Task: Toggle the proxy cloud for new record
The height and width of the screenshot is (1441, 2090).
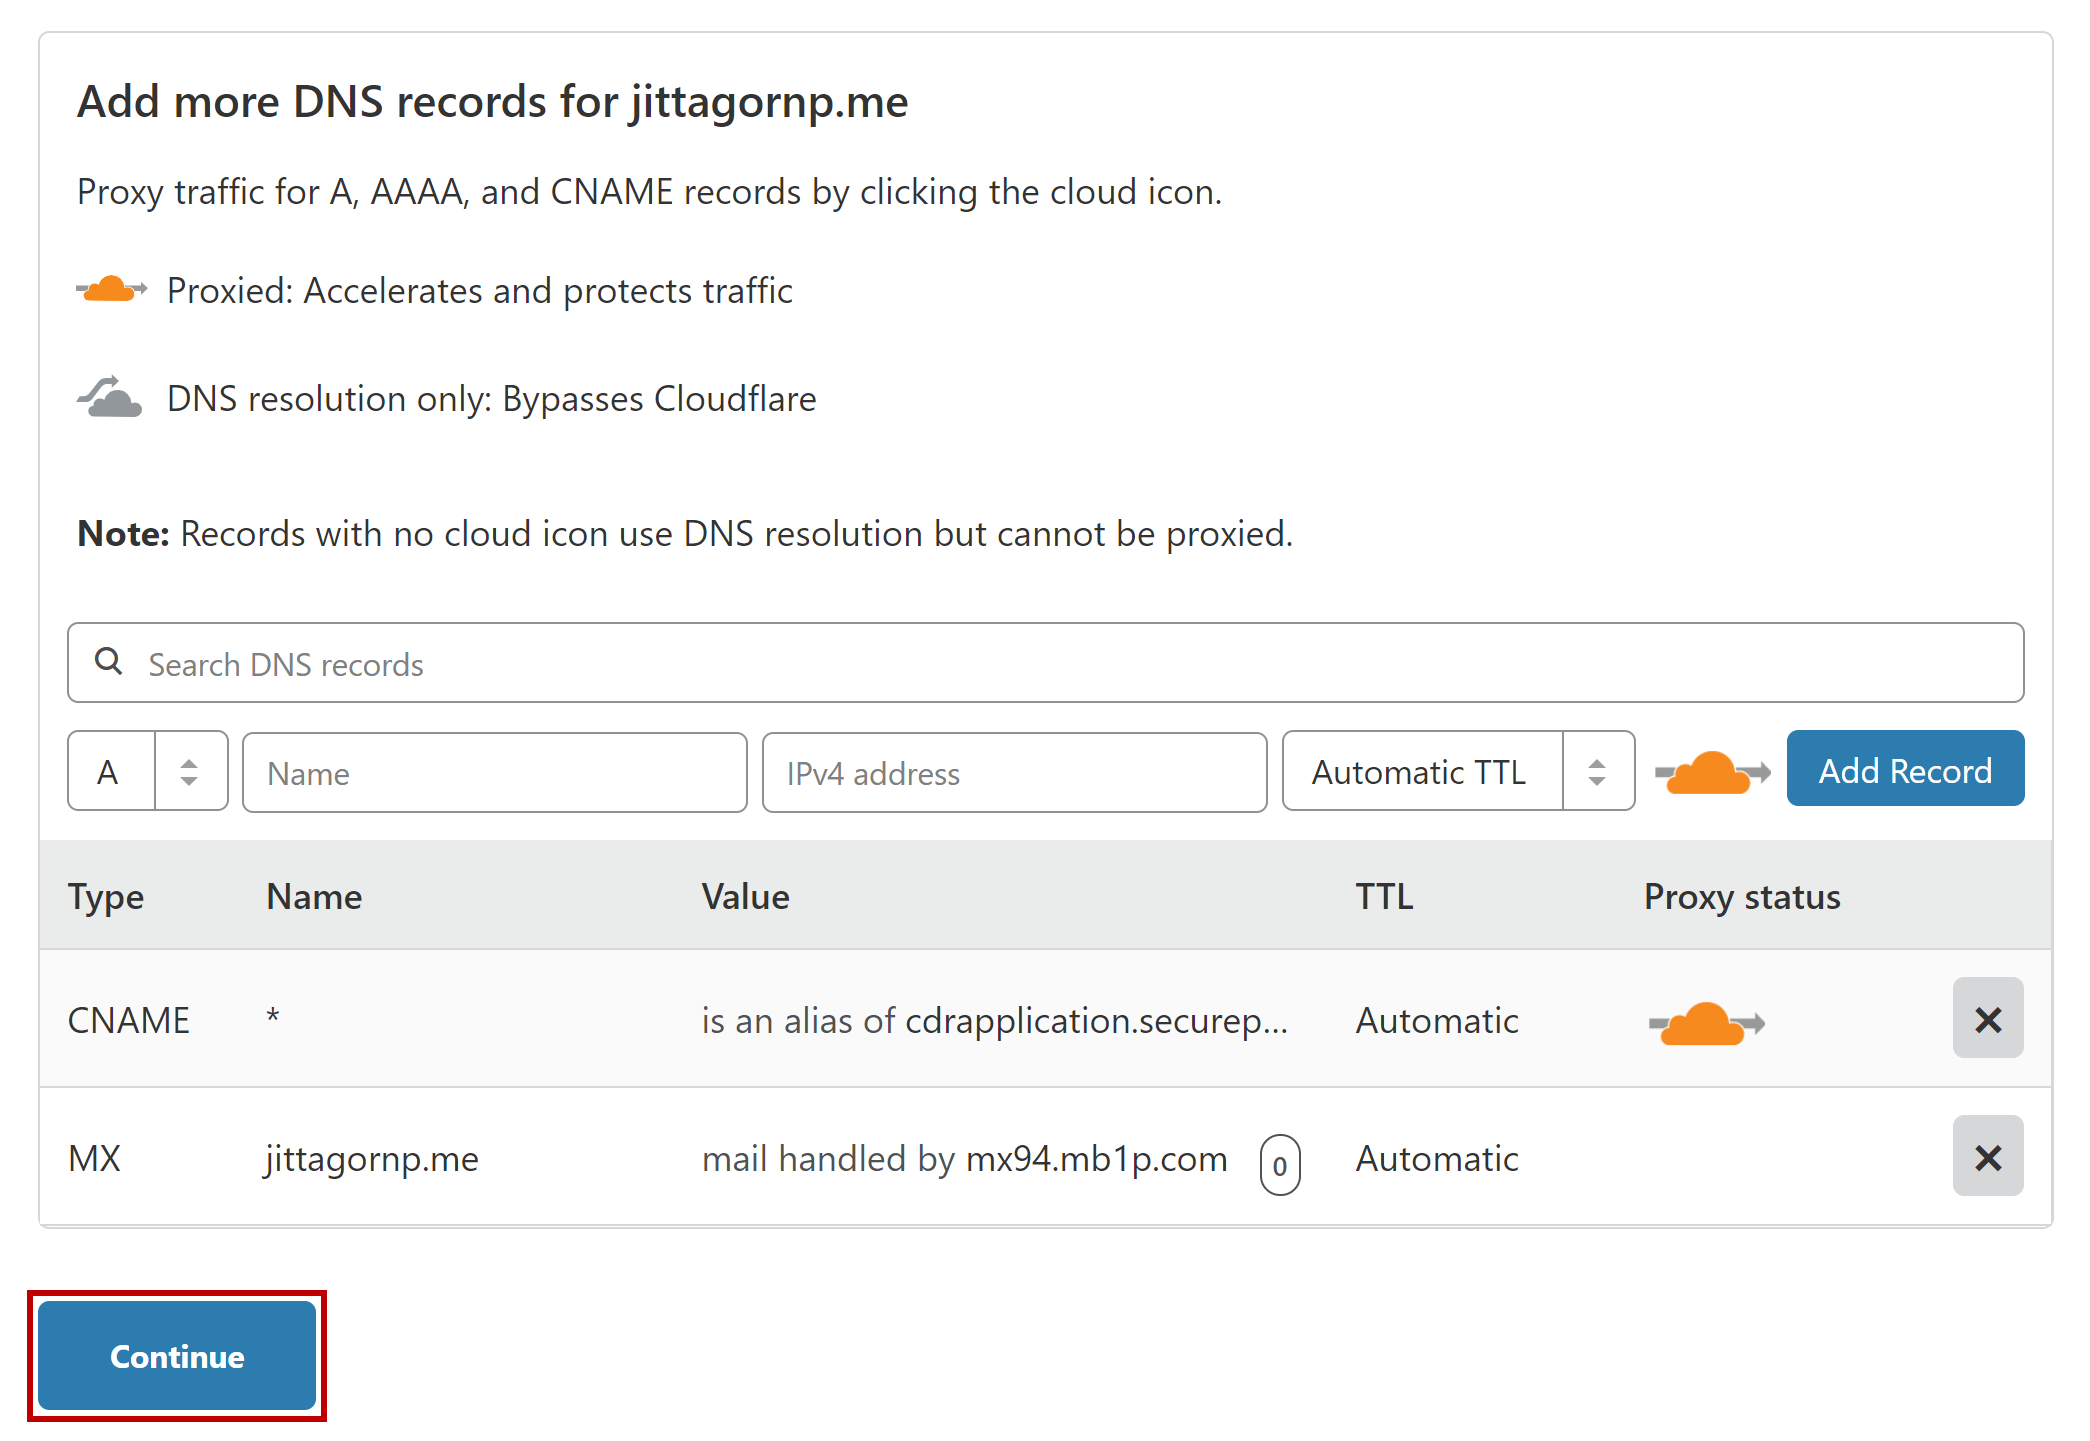Action: point(1711,772)
